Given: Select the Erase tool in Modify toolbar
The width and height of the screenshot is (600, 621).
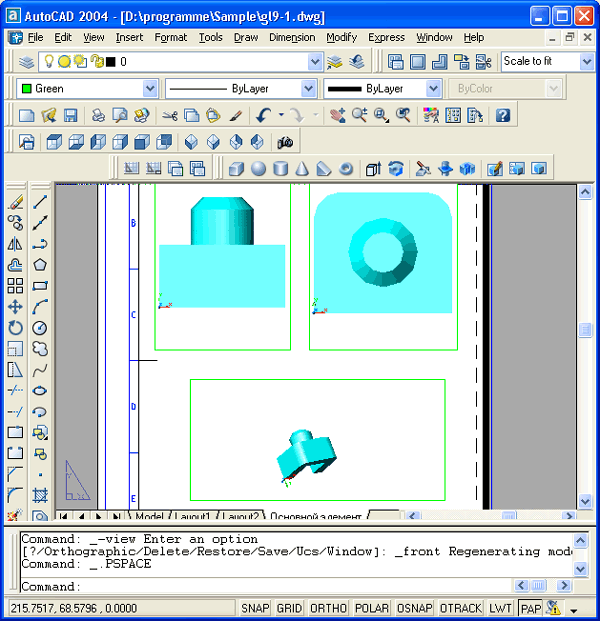Looking at the screenshot, I should [x=15, y=201].
